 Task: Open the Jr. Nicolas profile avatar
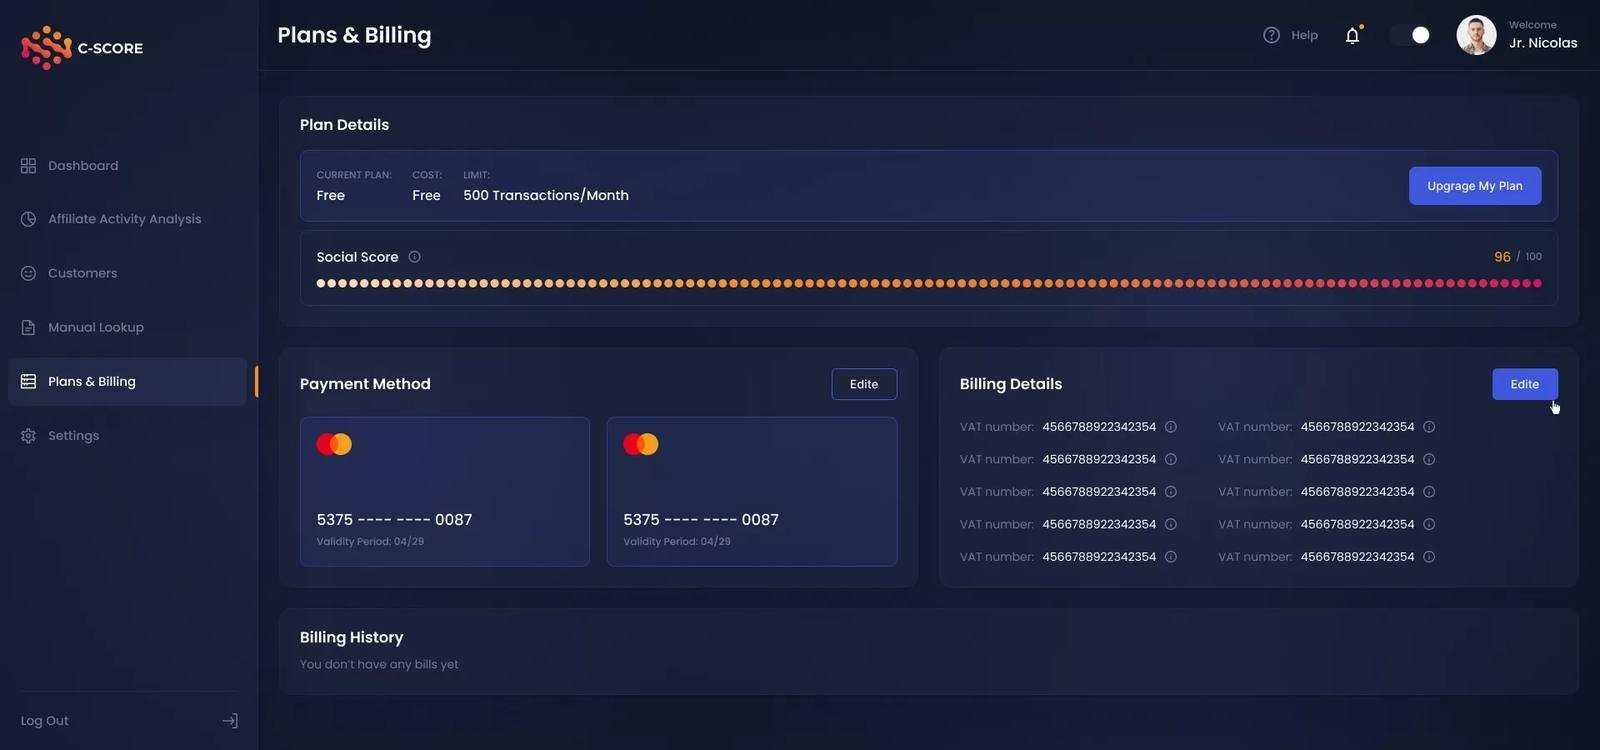pyautogui.click(x=1476, y=35)
